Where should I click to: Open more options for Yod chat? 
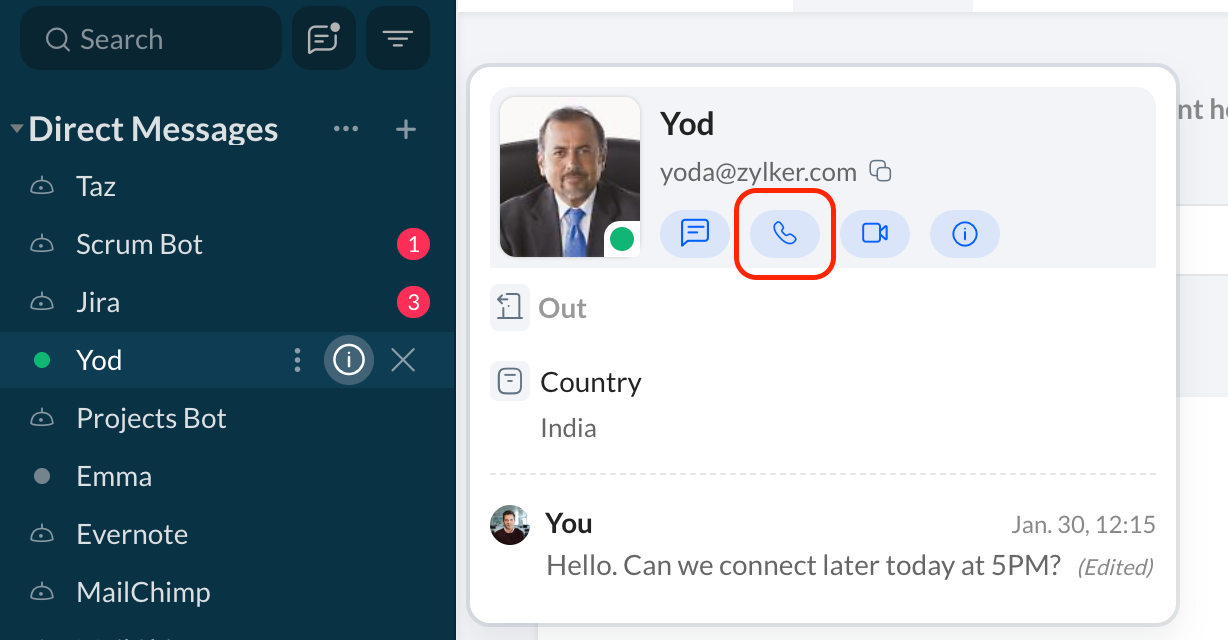[x=297, y=360]
